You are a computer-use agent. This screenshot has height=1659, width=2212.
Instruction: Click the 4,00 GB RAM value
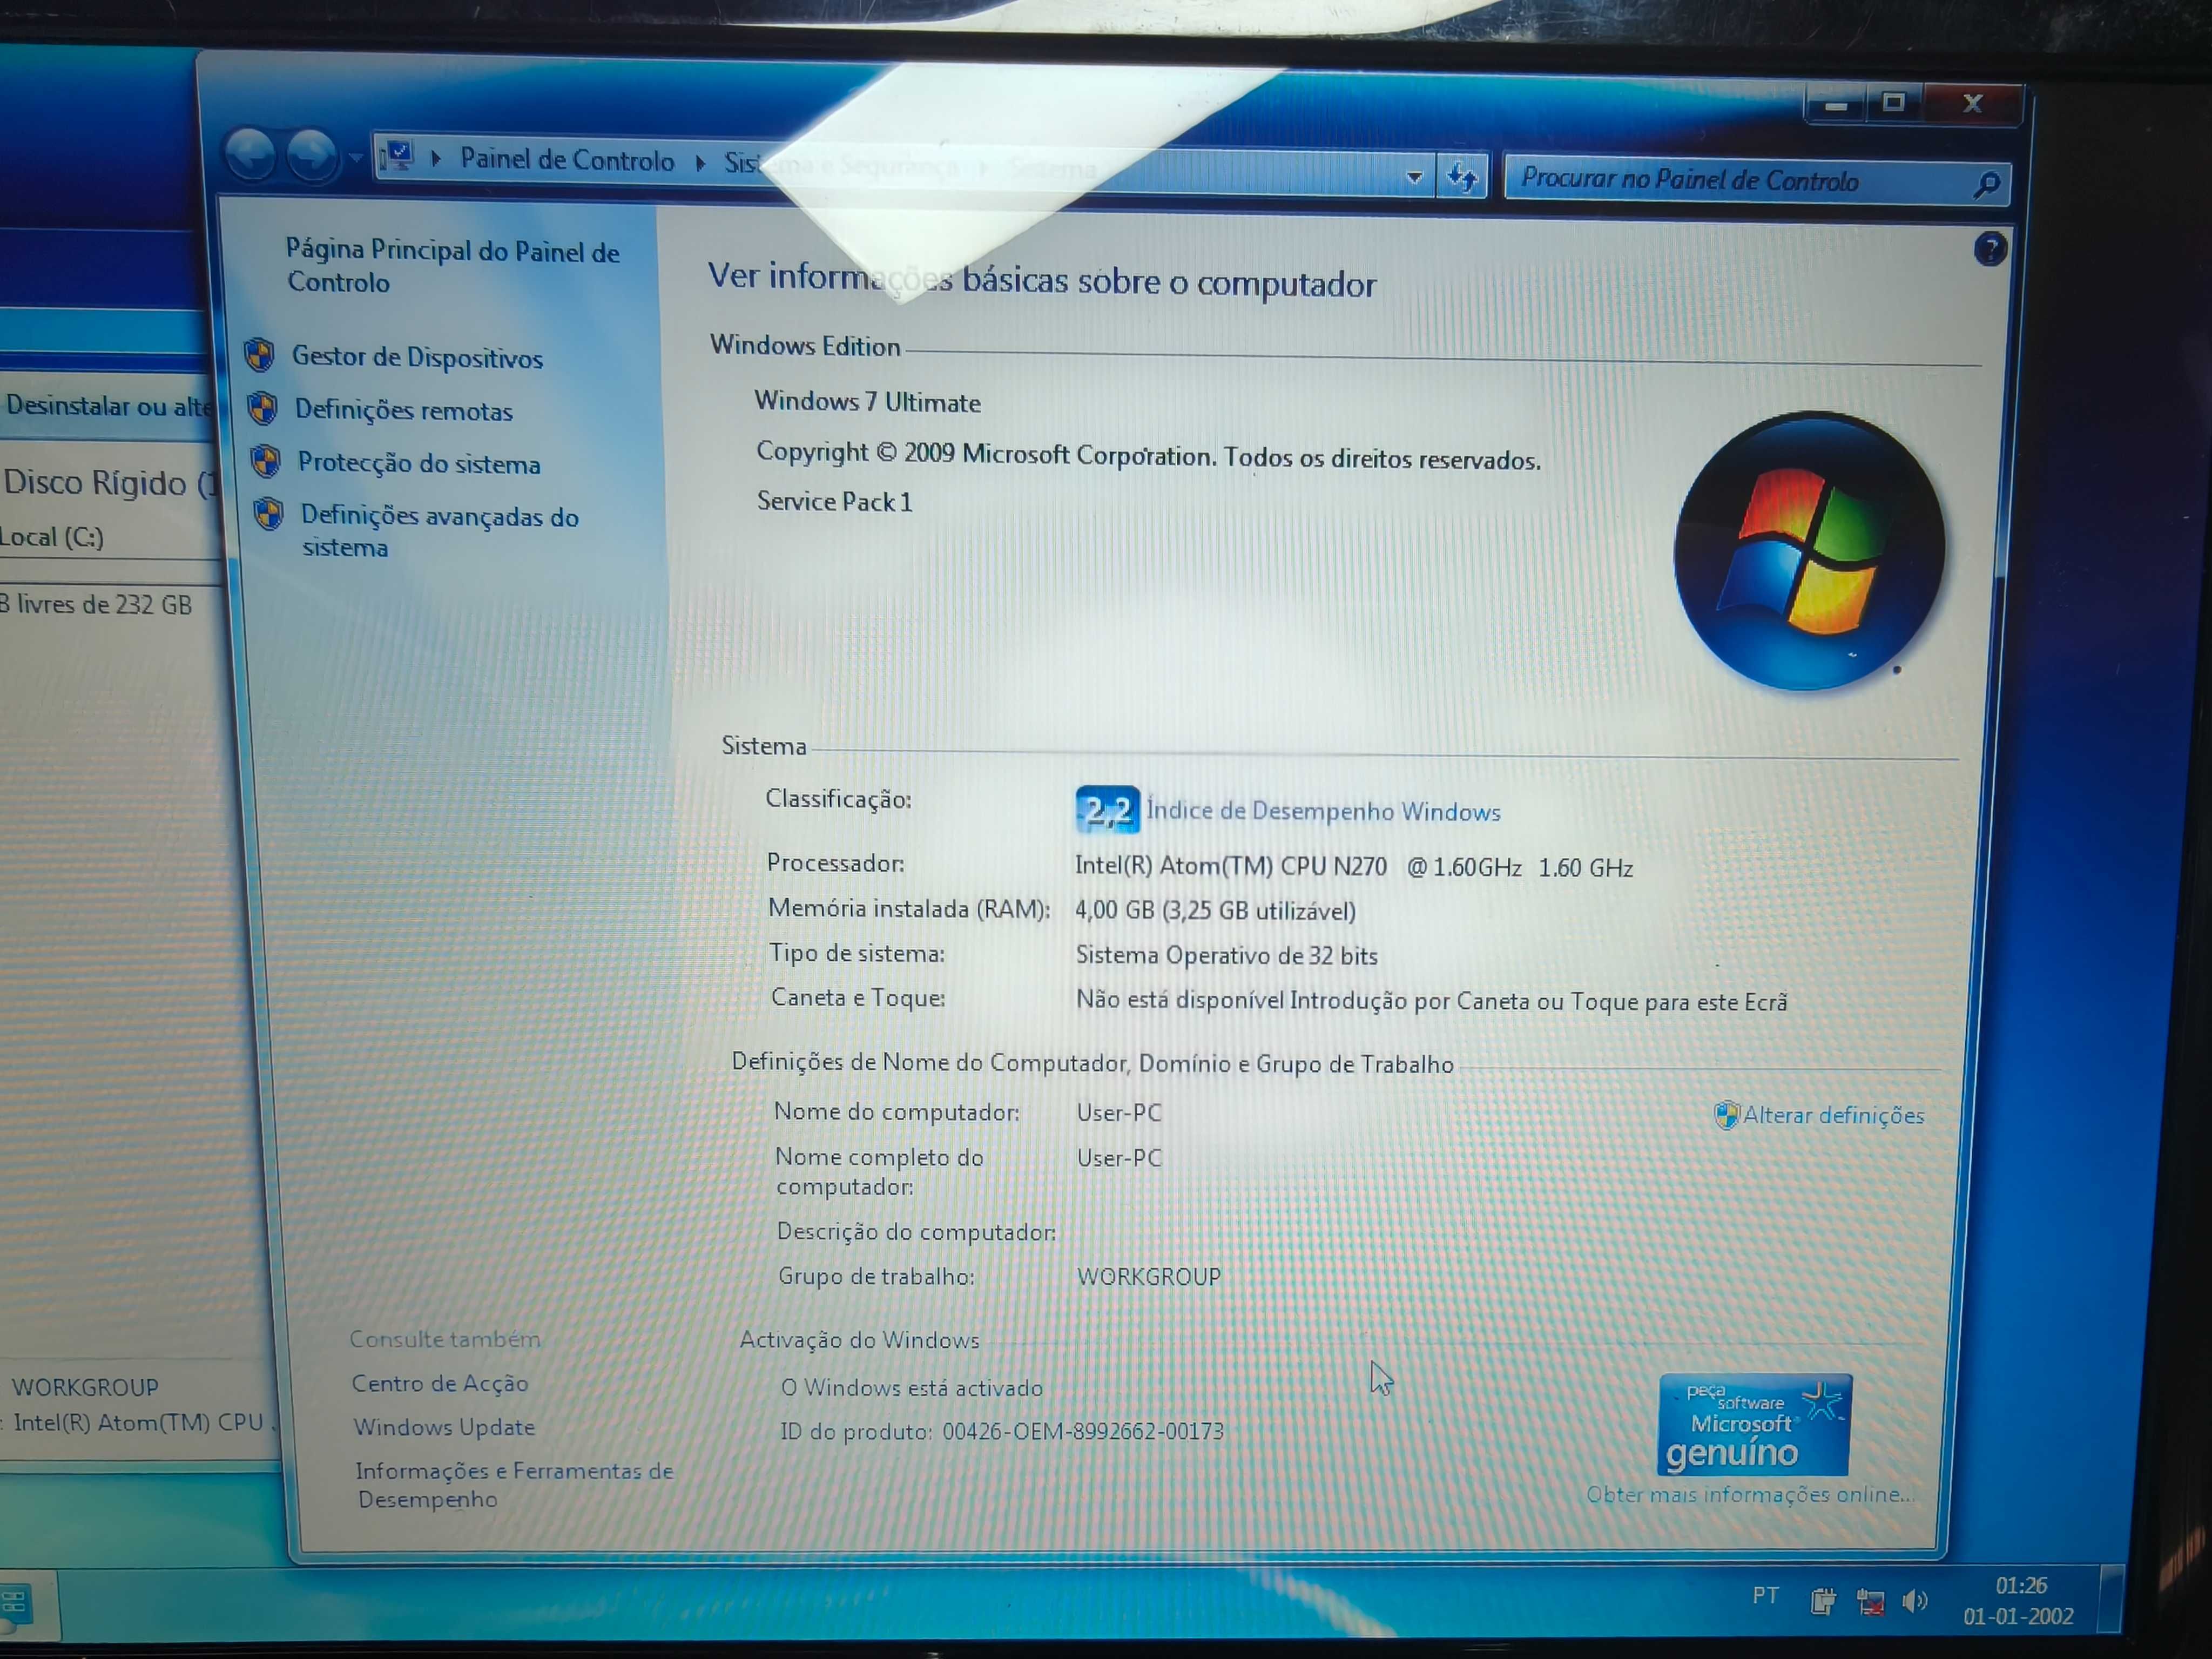pyautogui.click(x=1215, y=911)
